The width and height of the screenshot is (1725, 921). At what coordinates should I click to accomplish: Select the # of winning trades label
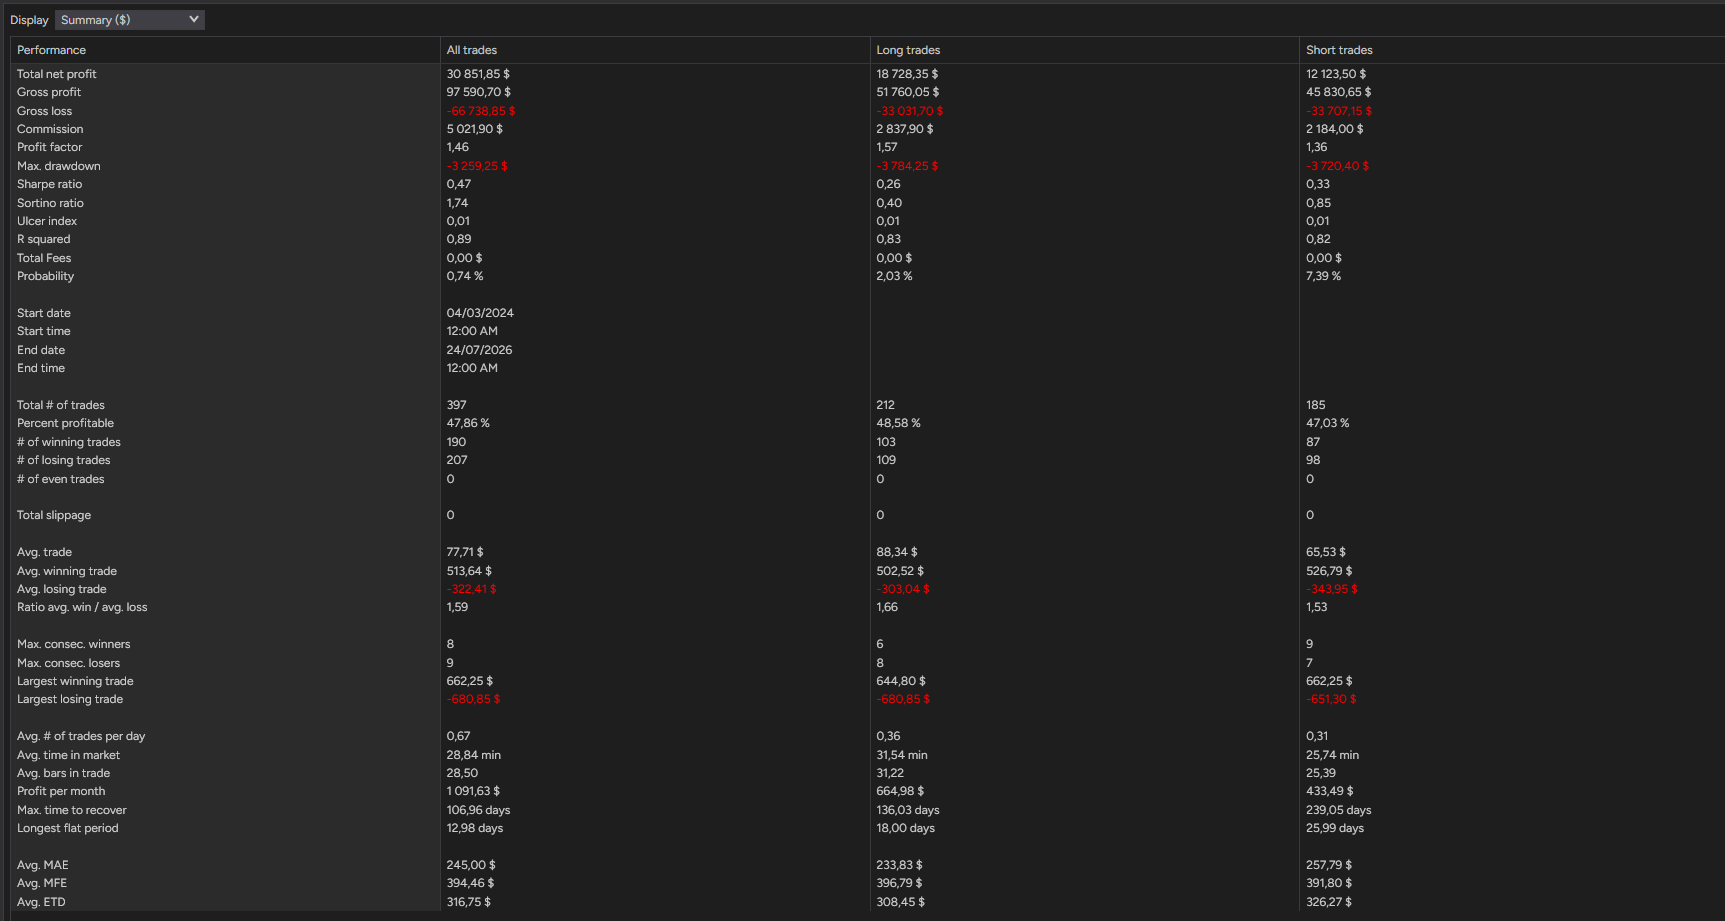[69, 442]
